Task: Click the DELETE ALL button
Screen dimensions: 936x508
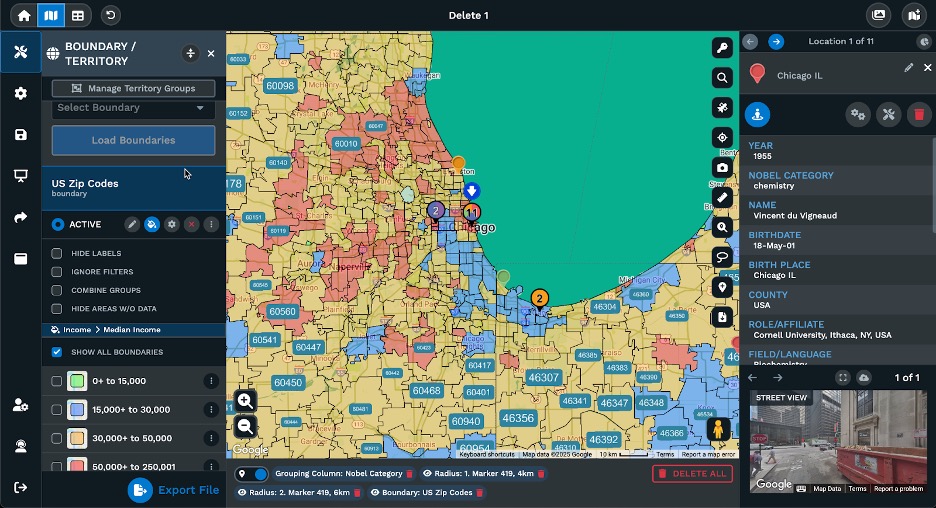Action: click(692, 474)
